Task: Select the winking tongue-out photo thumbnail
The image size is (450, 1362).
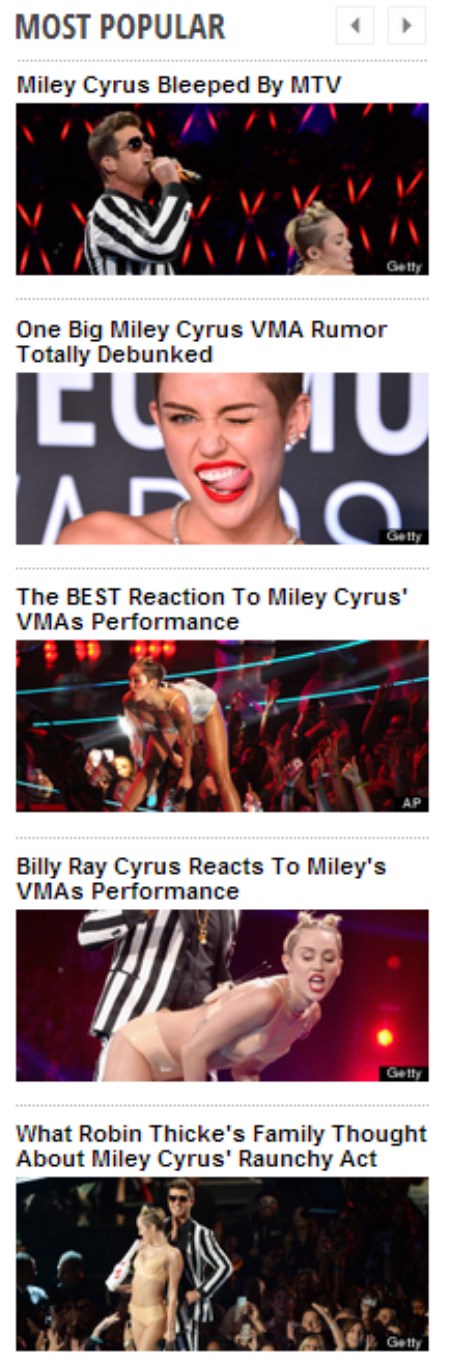Action: tap(222, 458)
